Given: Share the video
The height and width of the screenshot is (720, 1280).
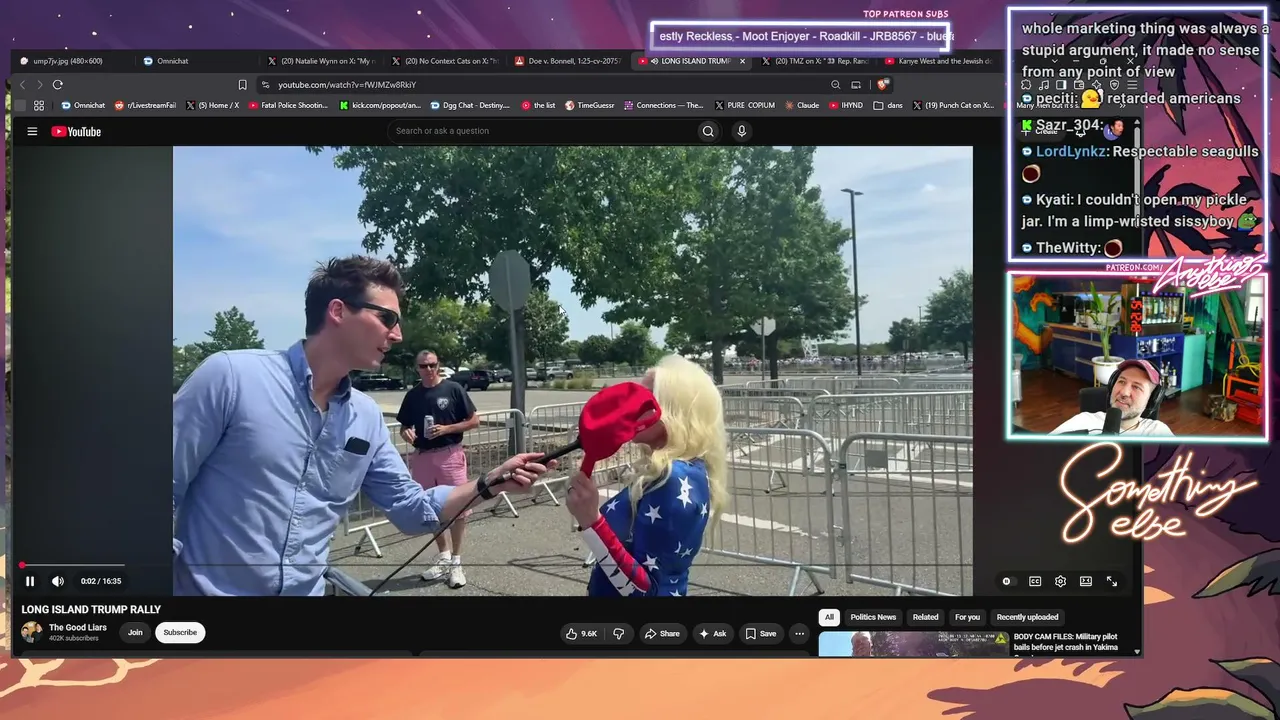Looking at the screenshot, I should (x=662, y=633).
